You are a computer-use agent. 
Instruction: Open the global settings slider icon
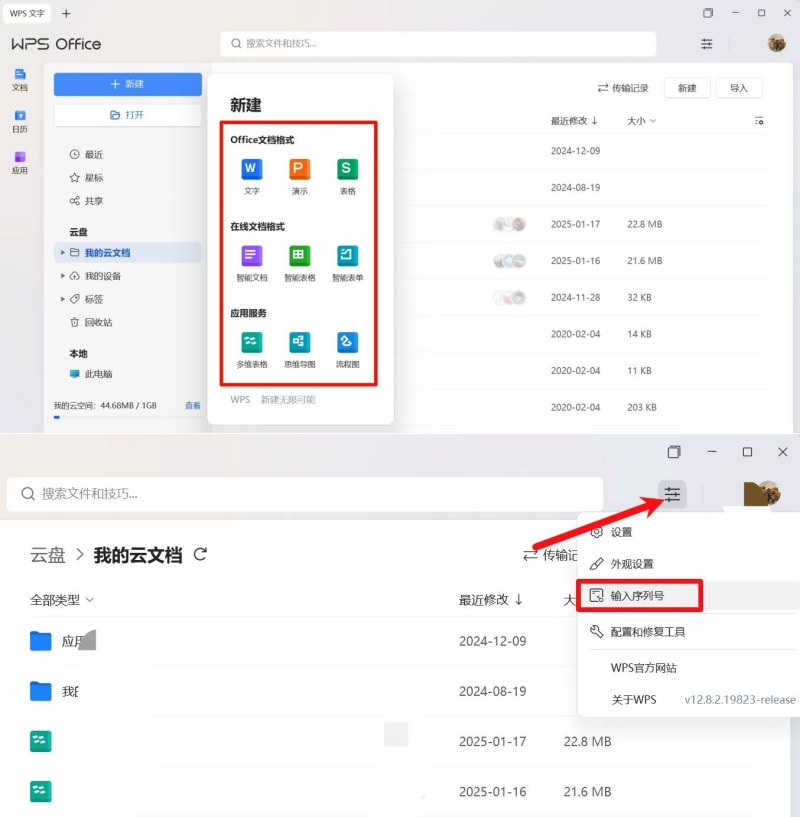(672, 493)
